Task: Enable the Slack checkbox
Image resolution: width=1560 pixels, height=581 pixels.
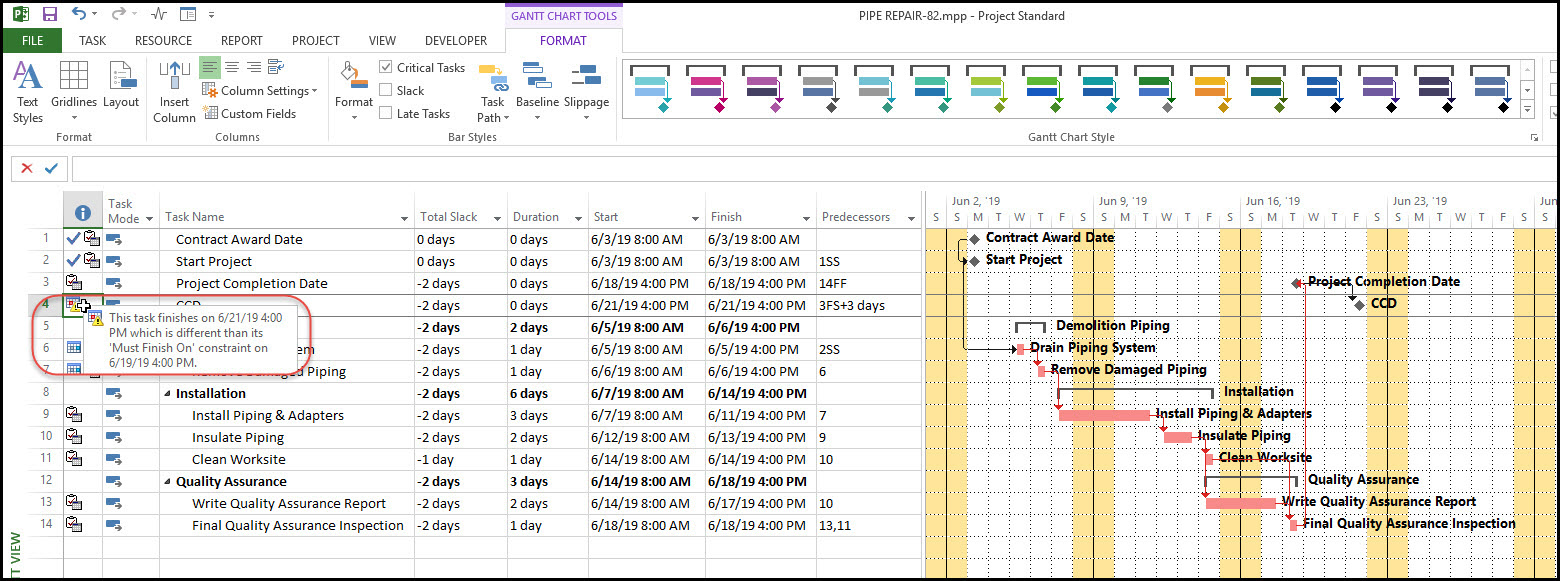Action: pos(386,90)
